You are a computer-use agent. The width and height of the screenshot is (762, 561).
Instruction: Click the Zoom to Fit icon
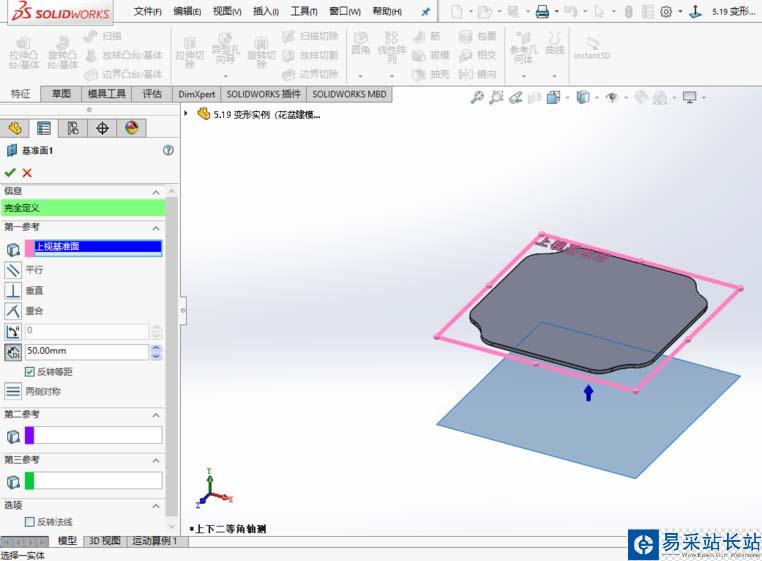click(477, 97)
